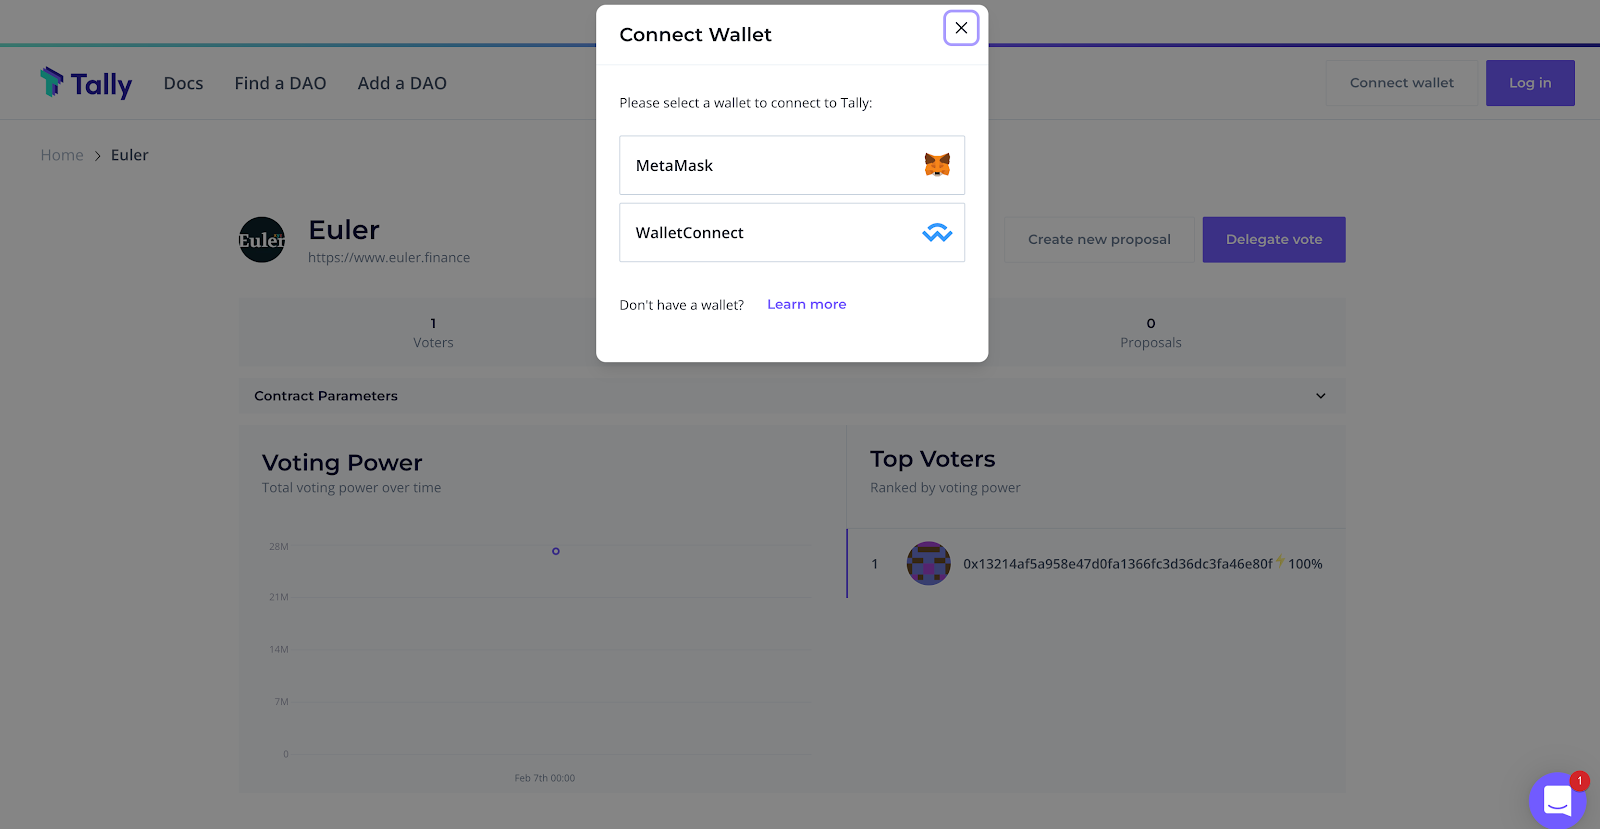Open the Docs menu item
1600x829 pixels.
point(183,83)
